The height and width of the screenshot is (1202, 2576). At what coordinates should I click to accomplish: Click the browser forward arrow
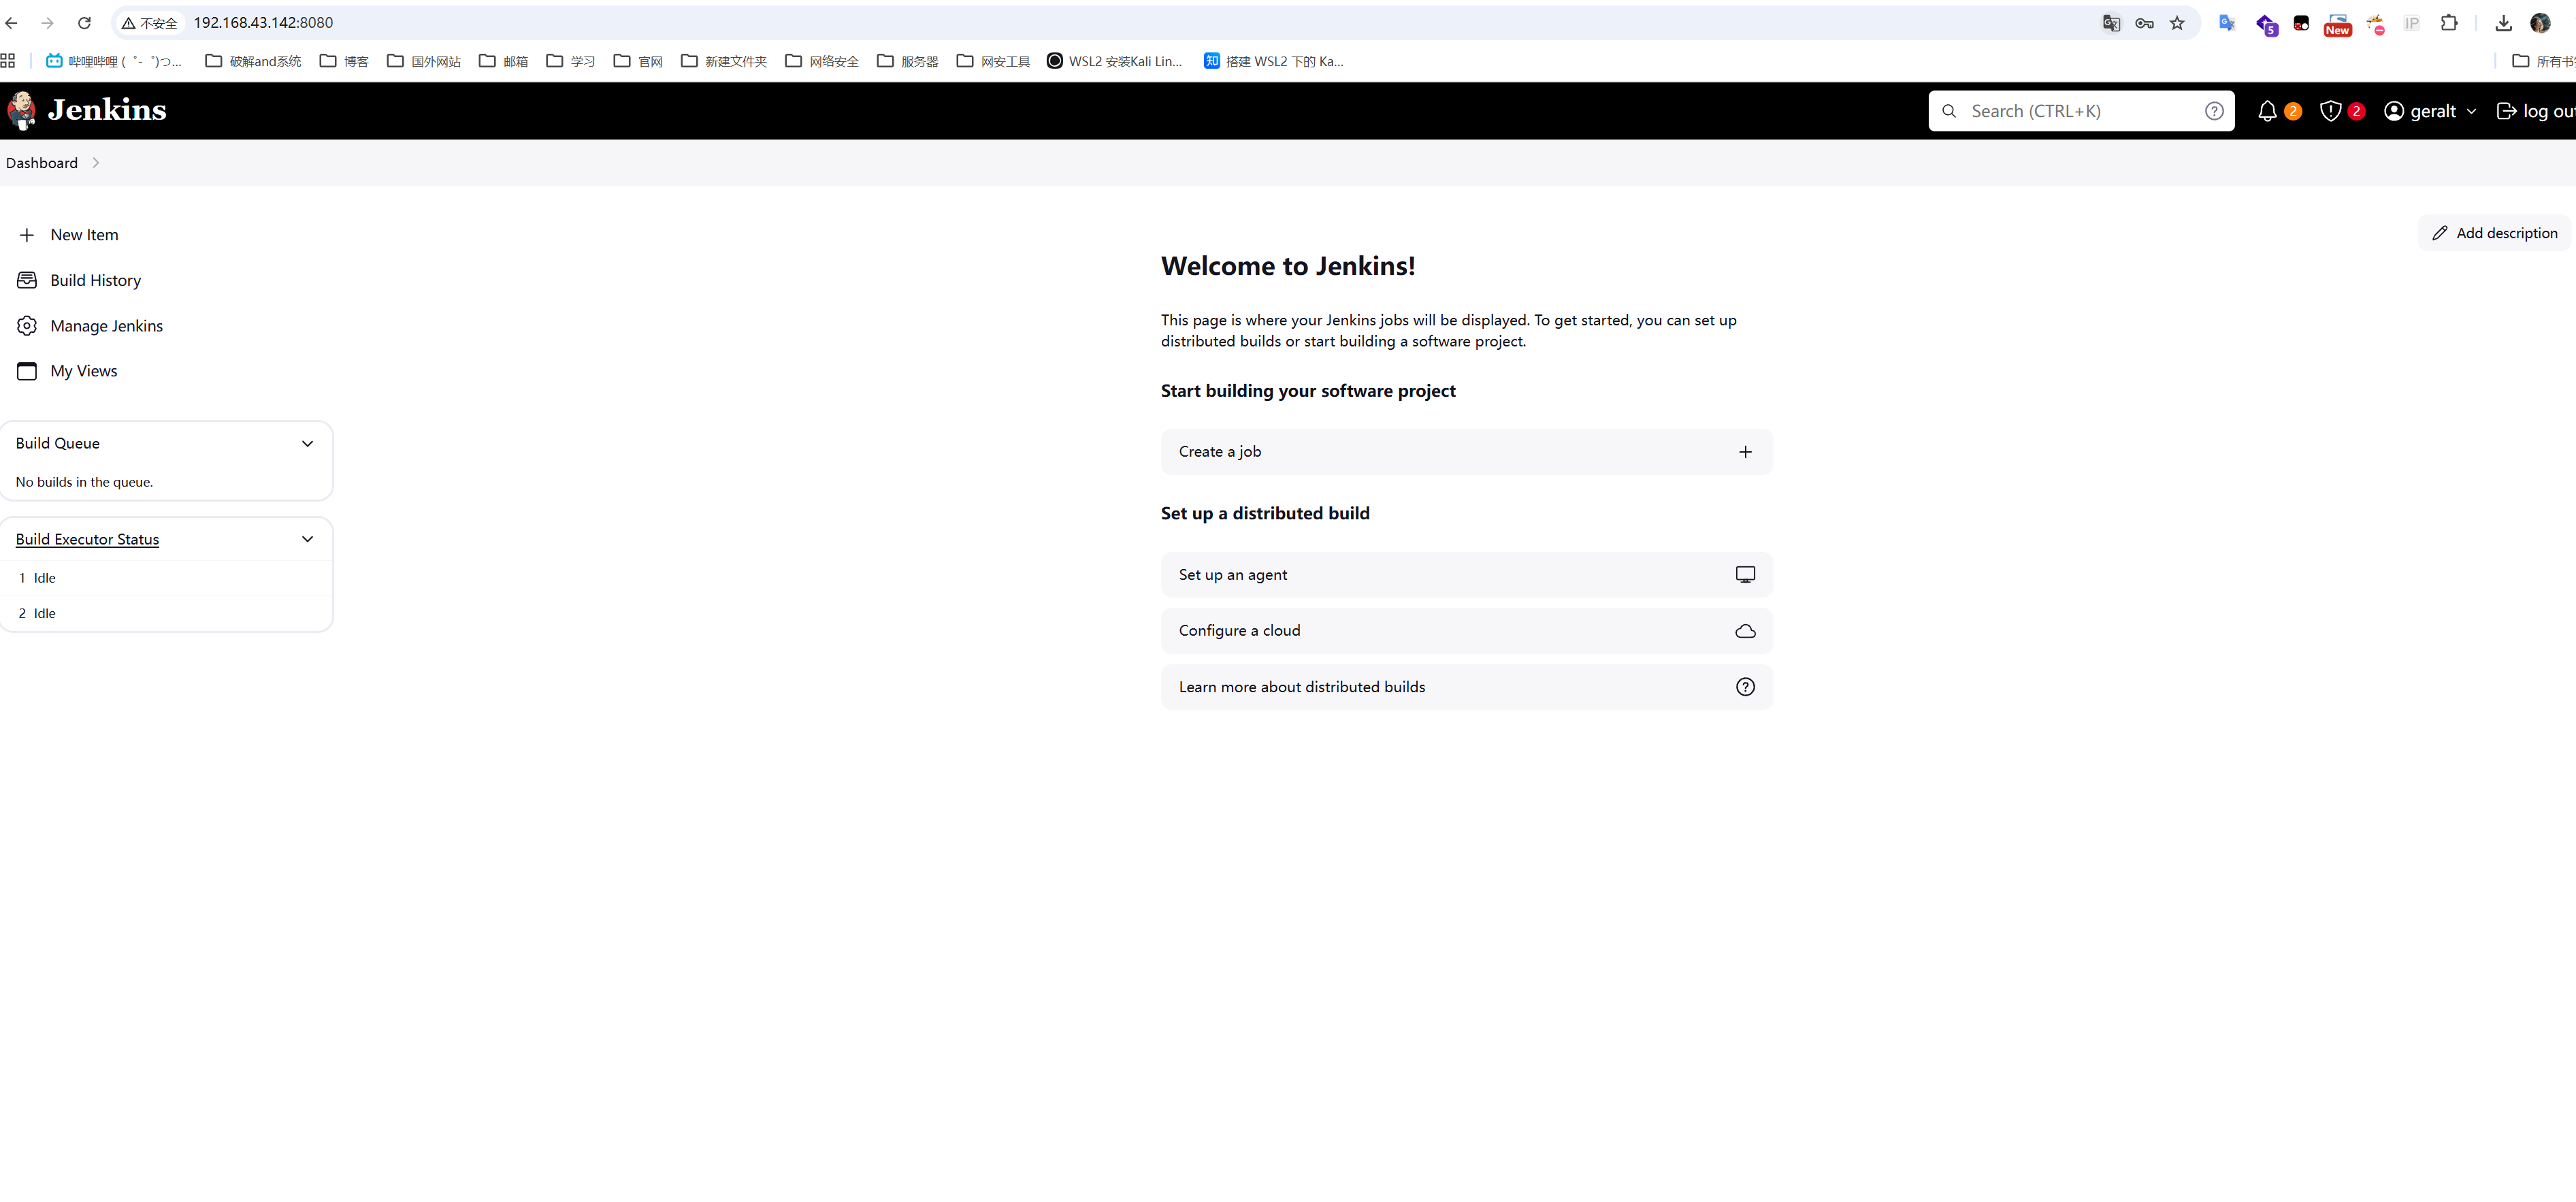(47, 23)
